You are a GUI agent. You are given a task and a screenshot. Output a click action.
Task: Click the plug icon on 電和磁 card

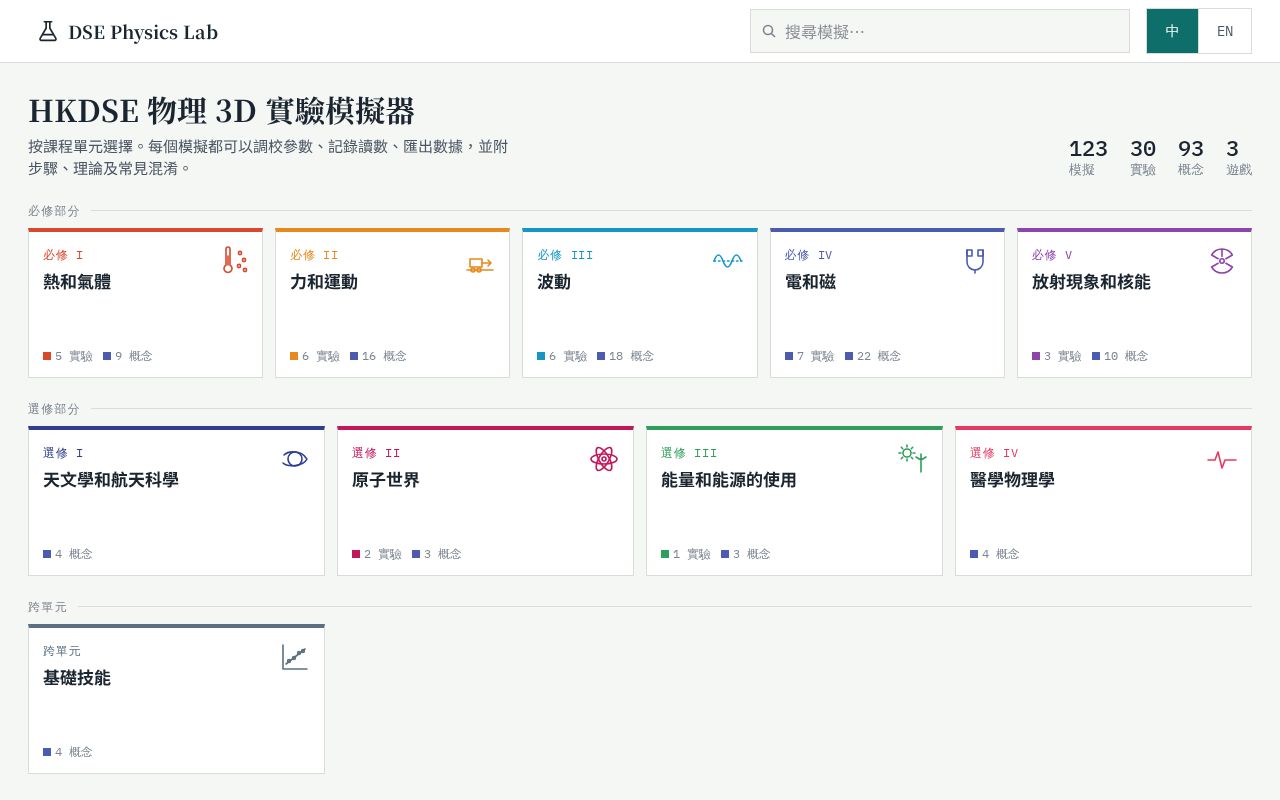point(975,261)
